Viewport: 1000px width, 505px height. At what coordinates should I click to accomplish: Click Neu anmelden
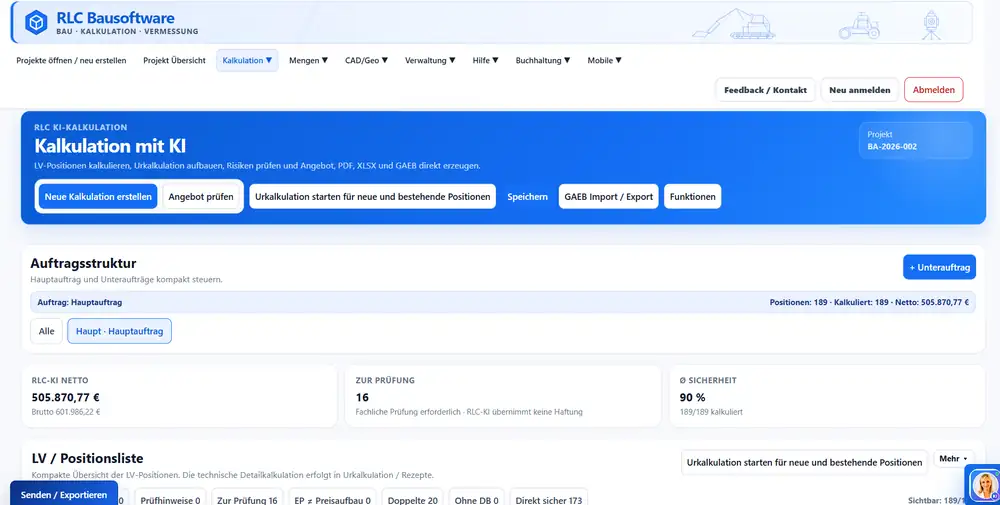[860, 90]
